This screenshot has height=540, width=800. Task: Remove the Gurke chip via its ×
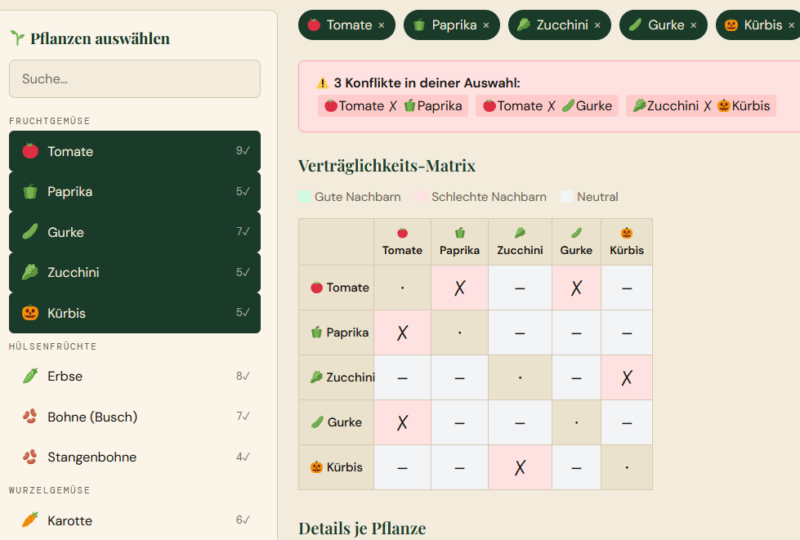pyautogui.click(x=693, y=25)
